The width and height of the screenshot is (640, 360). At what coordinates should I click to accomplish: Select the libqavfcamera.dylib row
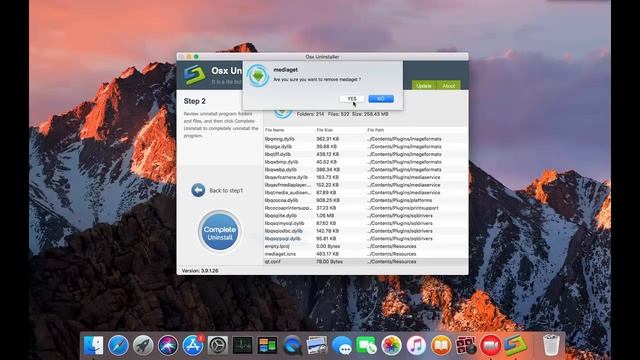(x=365, y=177)
